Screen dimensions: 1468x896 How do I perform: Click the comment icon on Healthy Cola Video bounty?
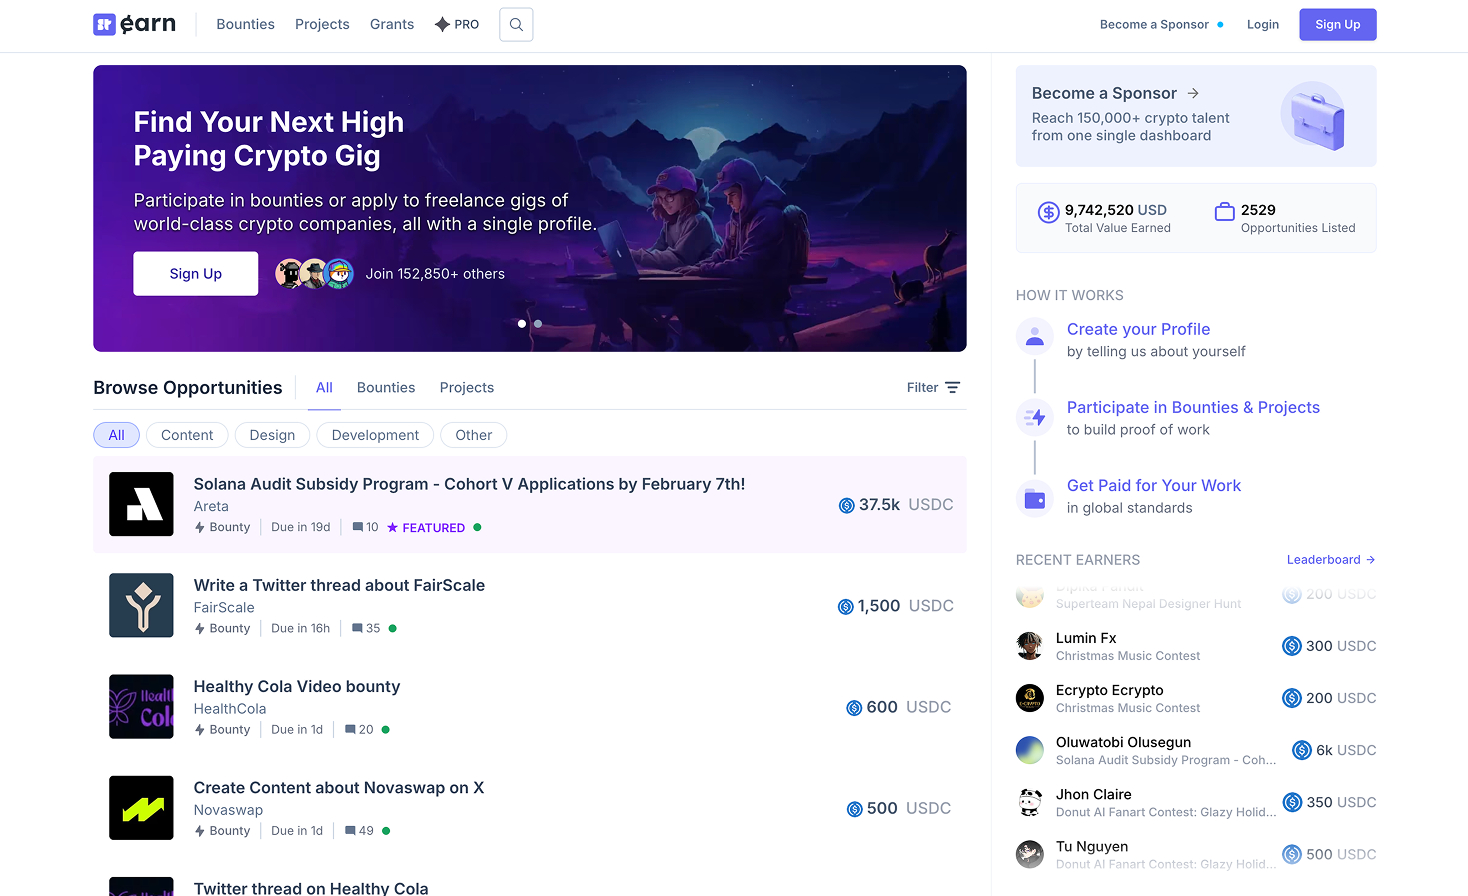pos(351,730)
